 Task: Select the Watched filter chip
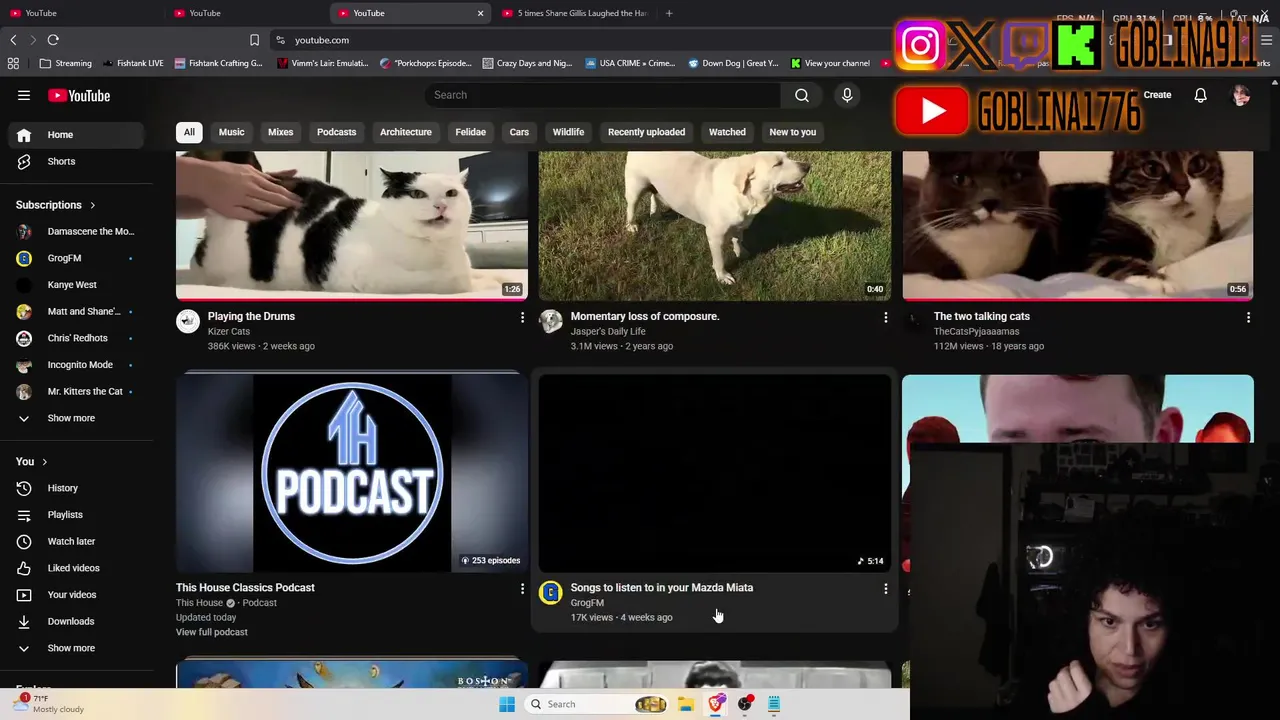tap(727, 132)
